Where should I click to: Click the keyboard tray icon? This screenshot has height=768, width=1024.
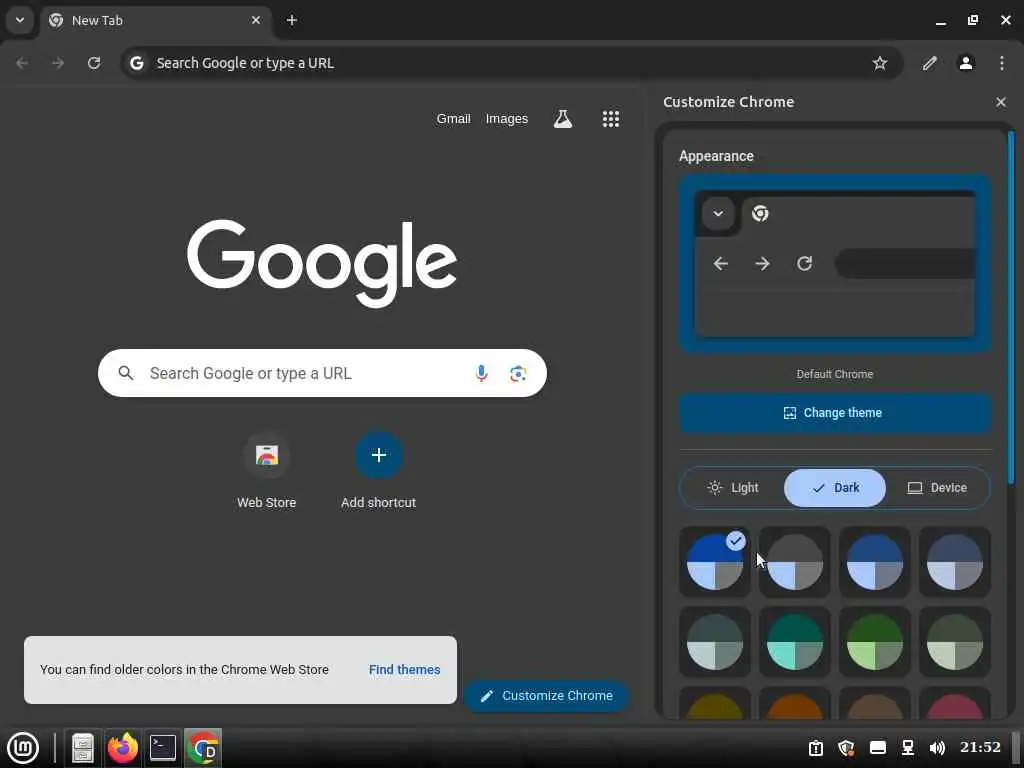pyautogui.click(x=878, y=748)
